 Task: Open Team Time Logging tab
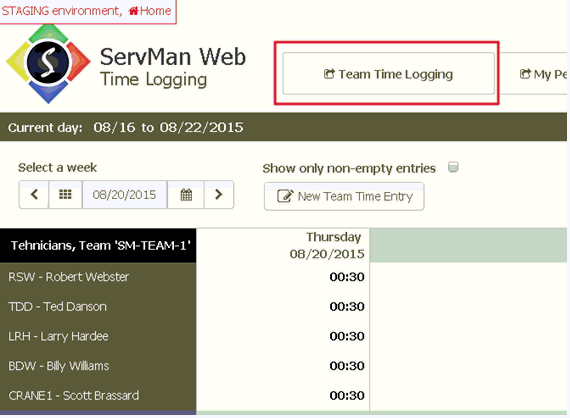point(389,74)
